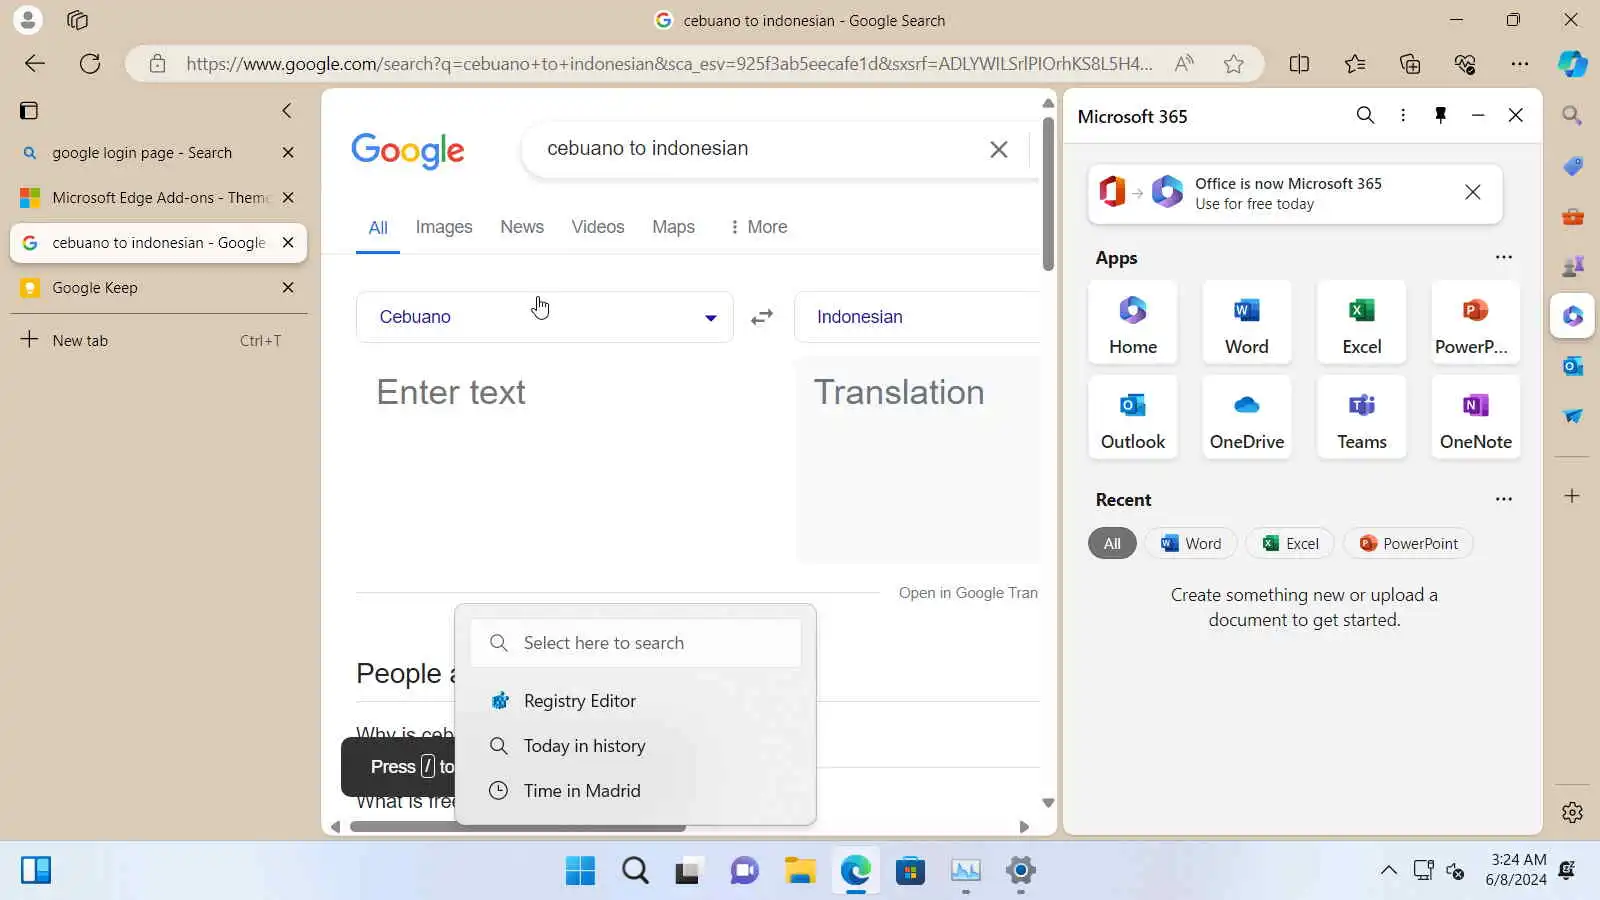Viewport: 1600px width, 900px height.
Task: Go back to the previous page
Action: (x=35, y=64)
